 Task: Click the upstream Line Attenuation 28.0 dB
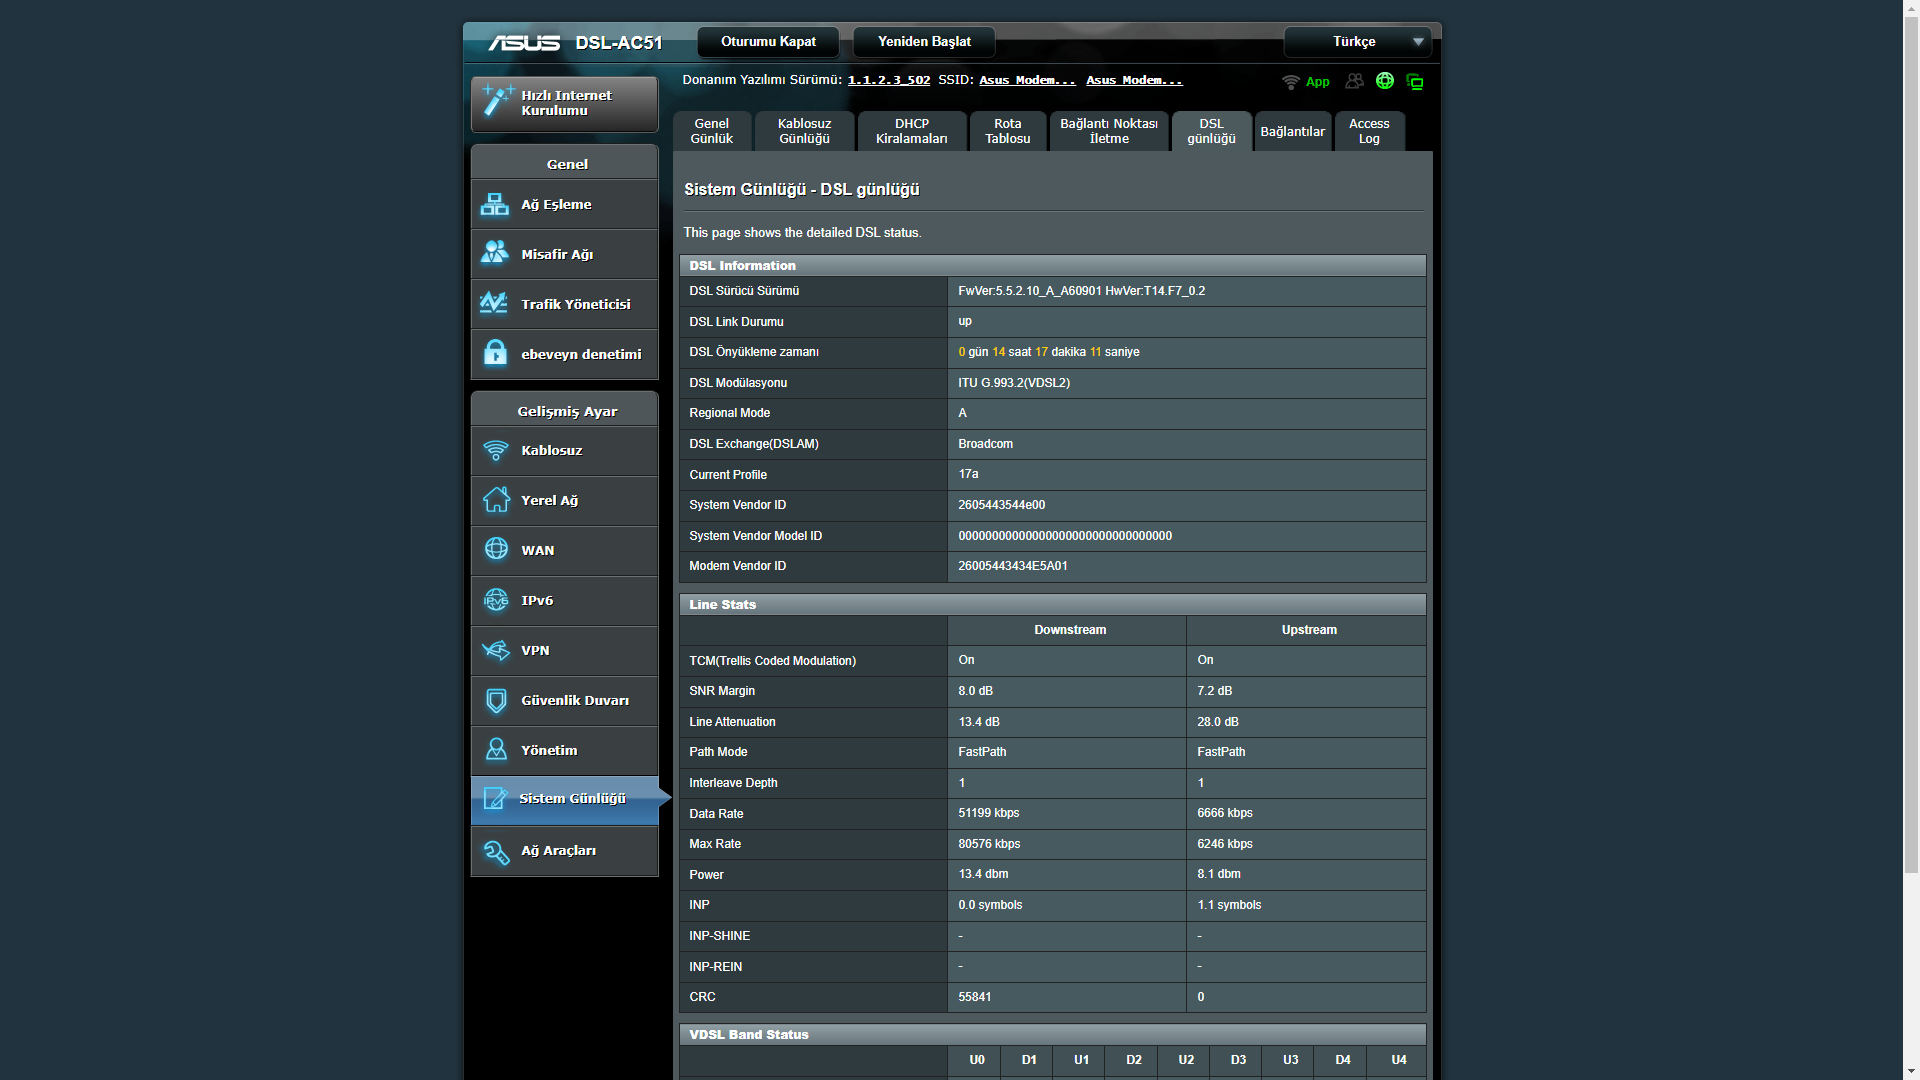coord(1218,722)
